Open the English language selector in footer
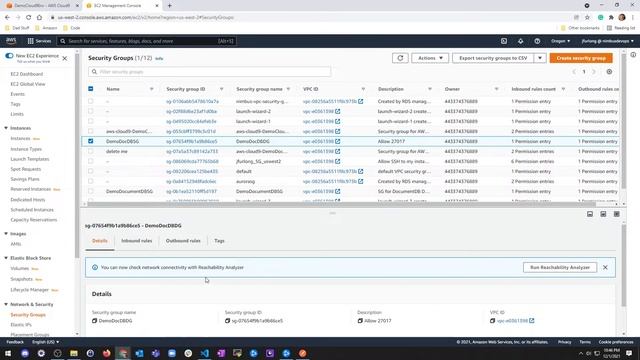Image resolution: width=640 pixels, height=360 pixels. click(46, 342)
